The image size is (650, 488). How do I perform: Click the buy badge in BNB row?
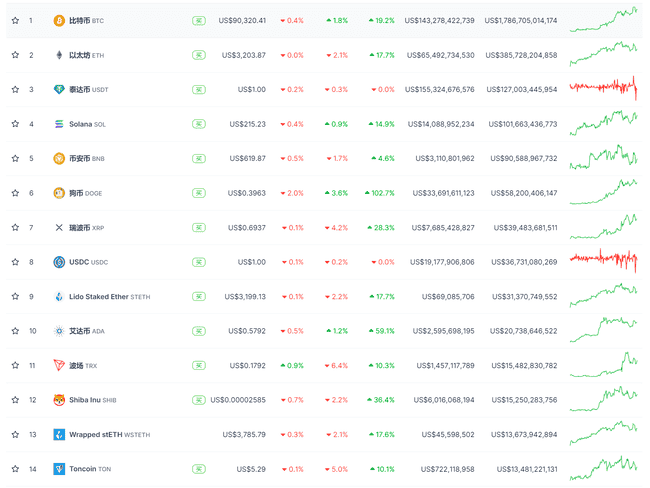click(x=199, y=158)
